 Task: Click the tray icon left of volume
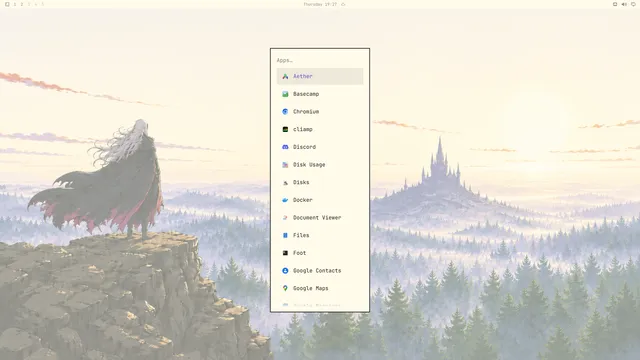[x=615, y=4]
